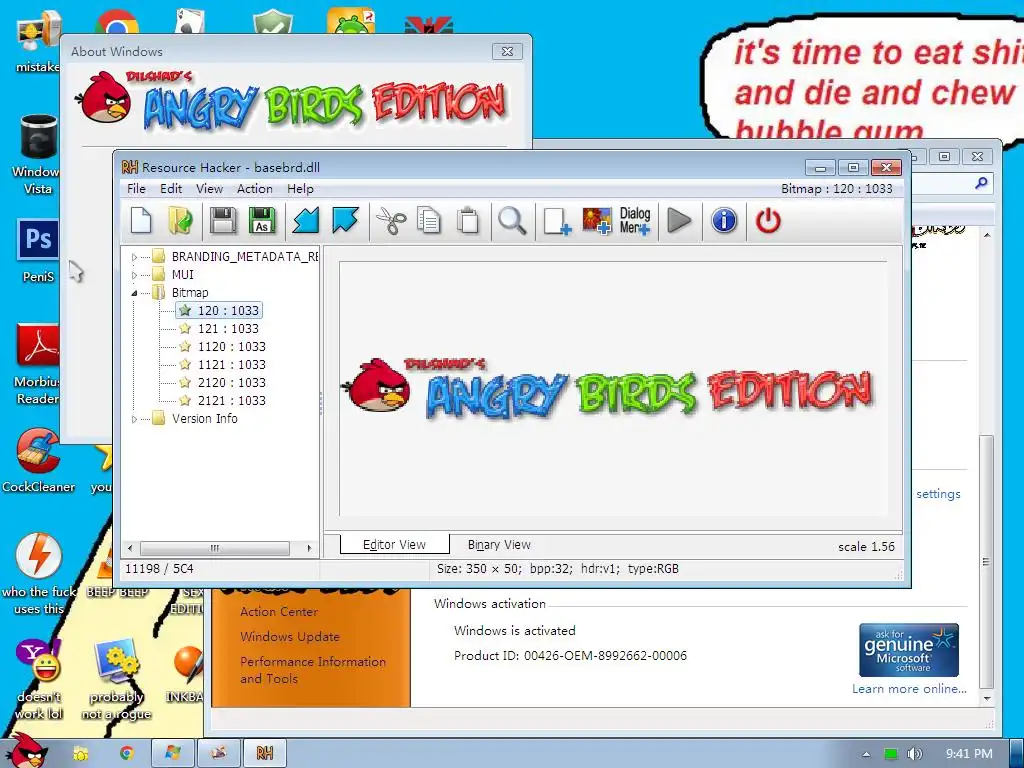
Task: Click the INKBA desktop icon
Action: (x=185, y=675)
